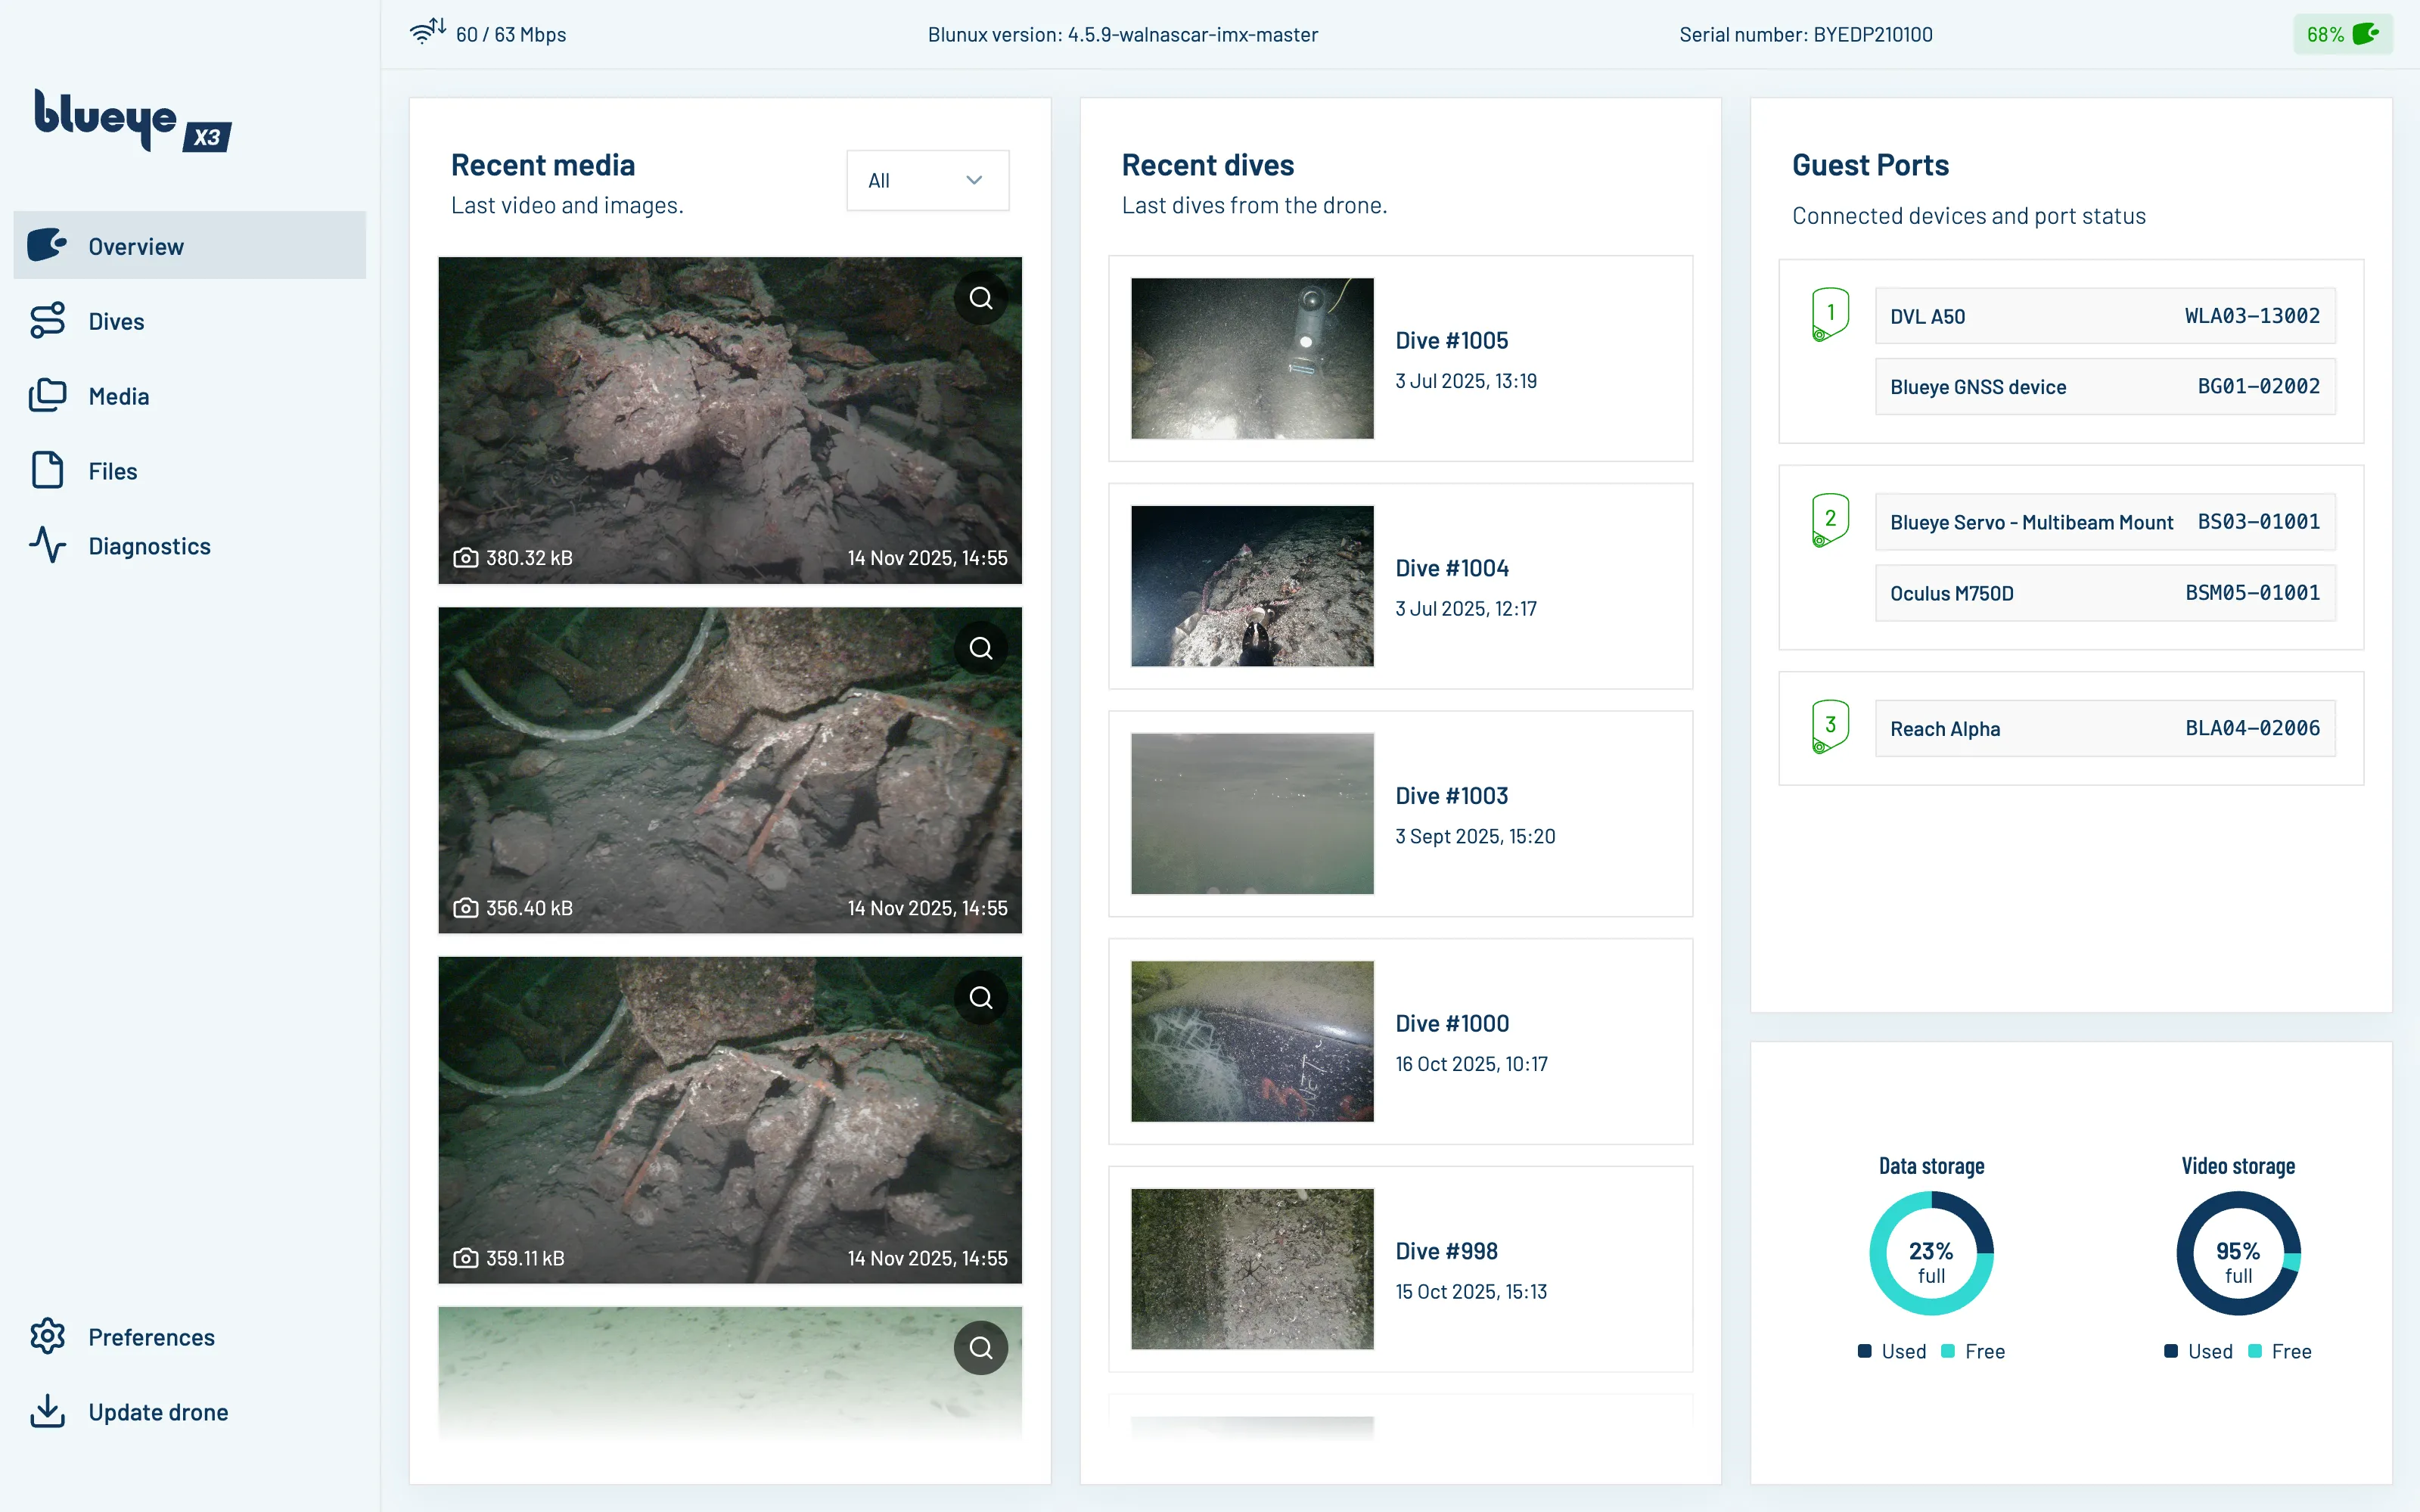Open the Dive #998 title link

[x=1446, y=1251]
